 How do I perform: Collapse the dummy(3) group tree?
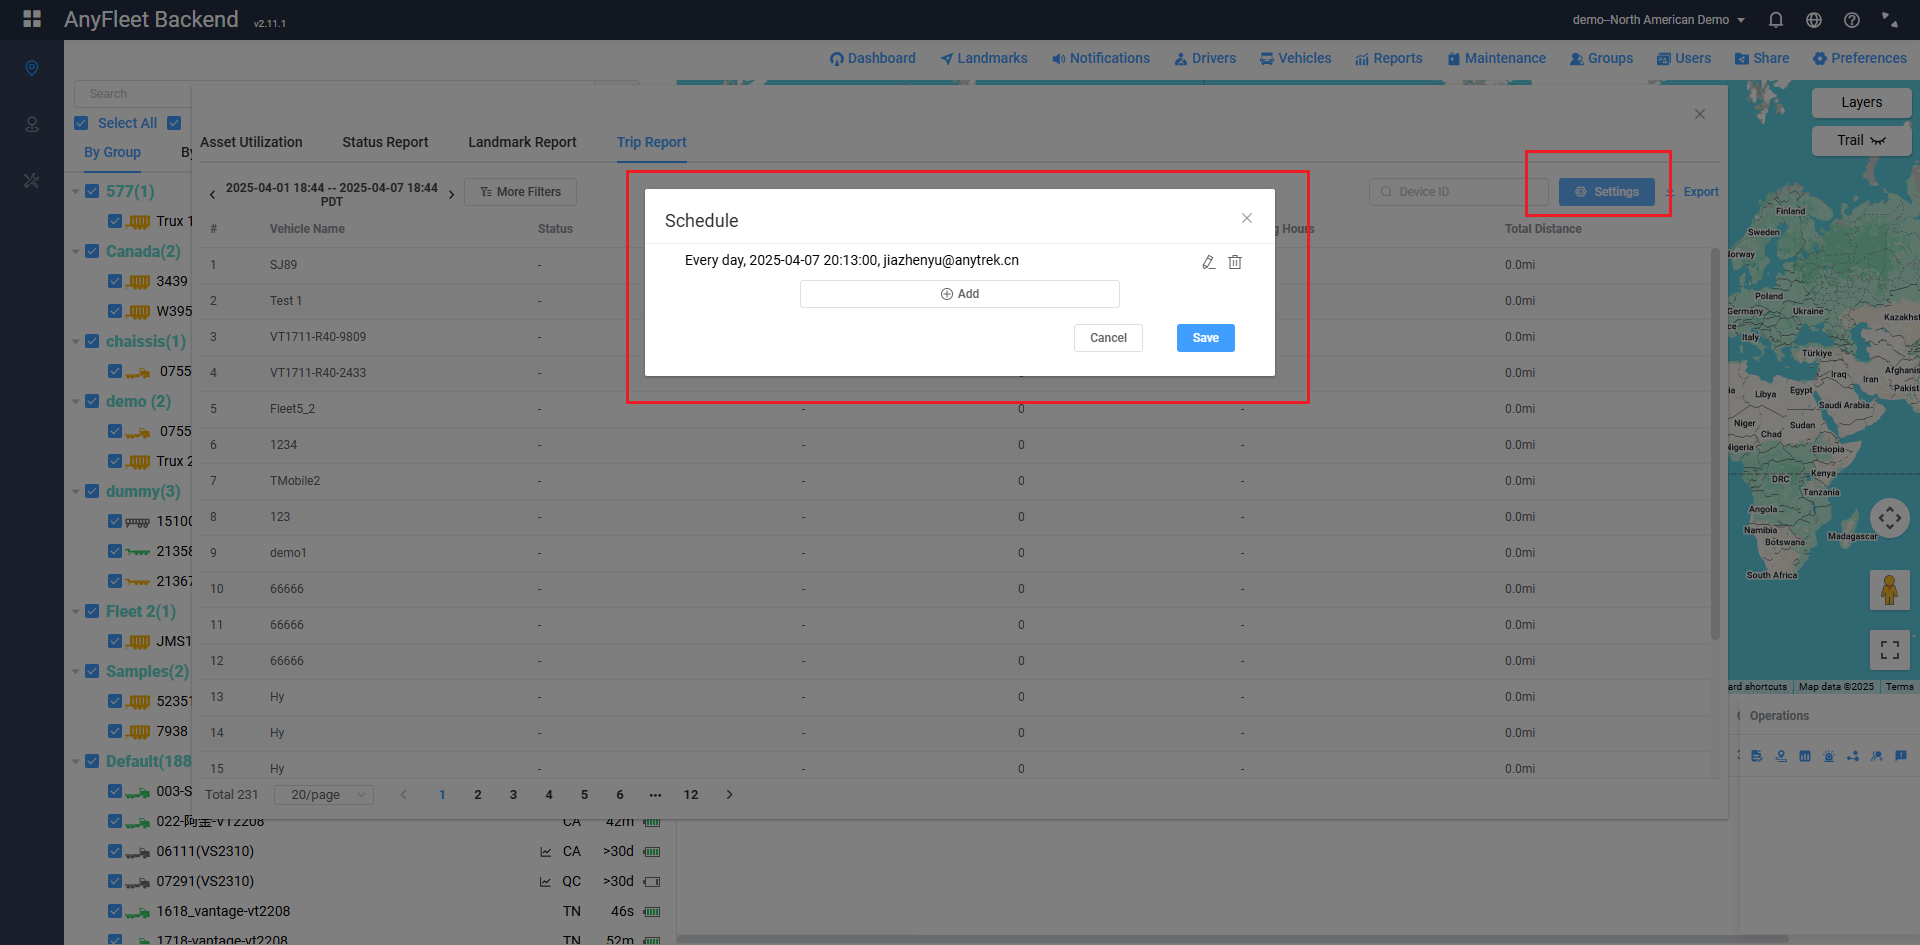75,492
